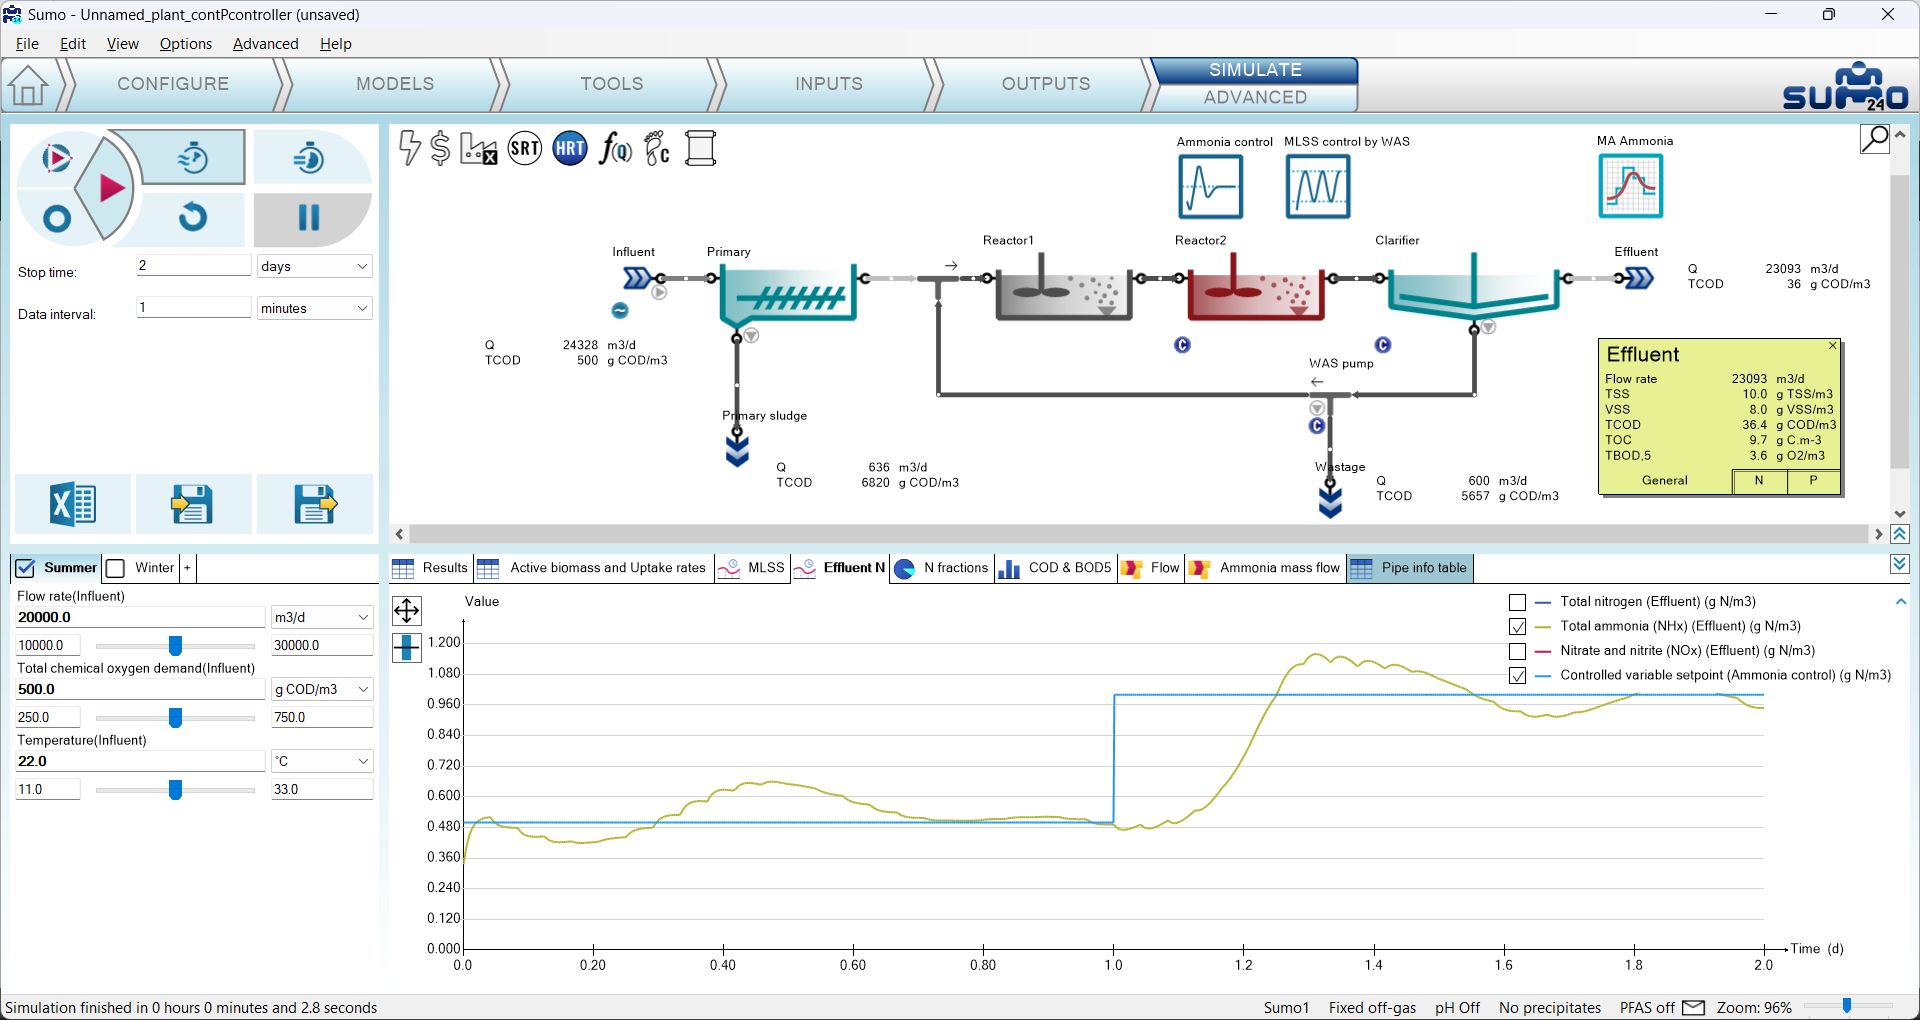
Task: Go to the CONFIGURE step
Action: (173, 84)
